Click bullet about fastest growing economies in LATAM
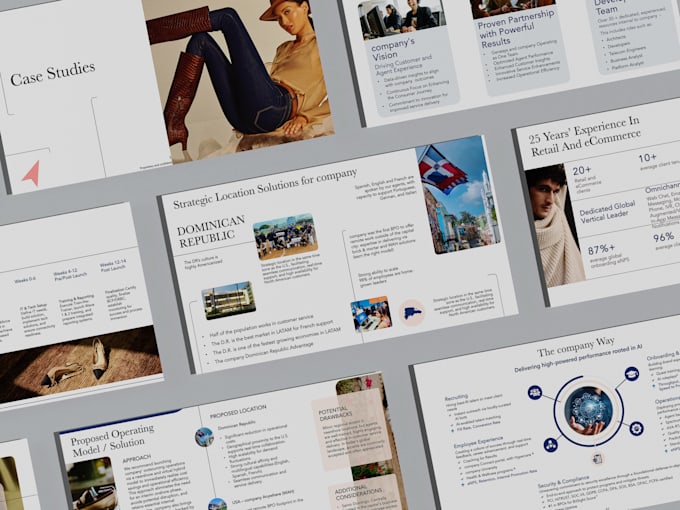Image resolution: width=680 pixels, height=510 pixels. click(x=276, y=340)
